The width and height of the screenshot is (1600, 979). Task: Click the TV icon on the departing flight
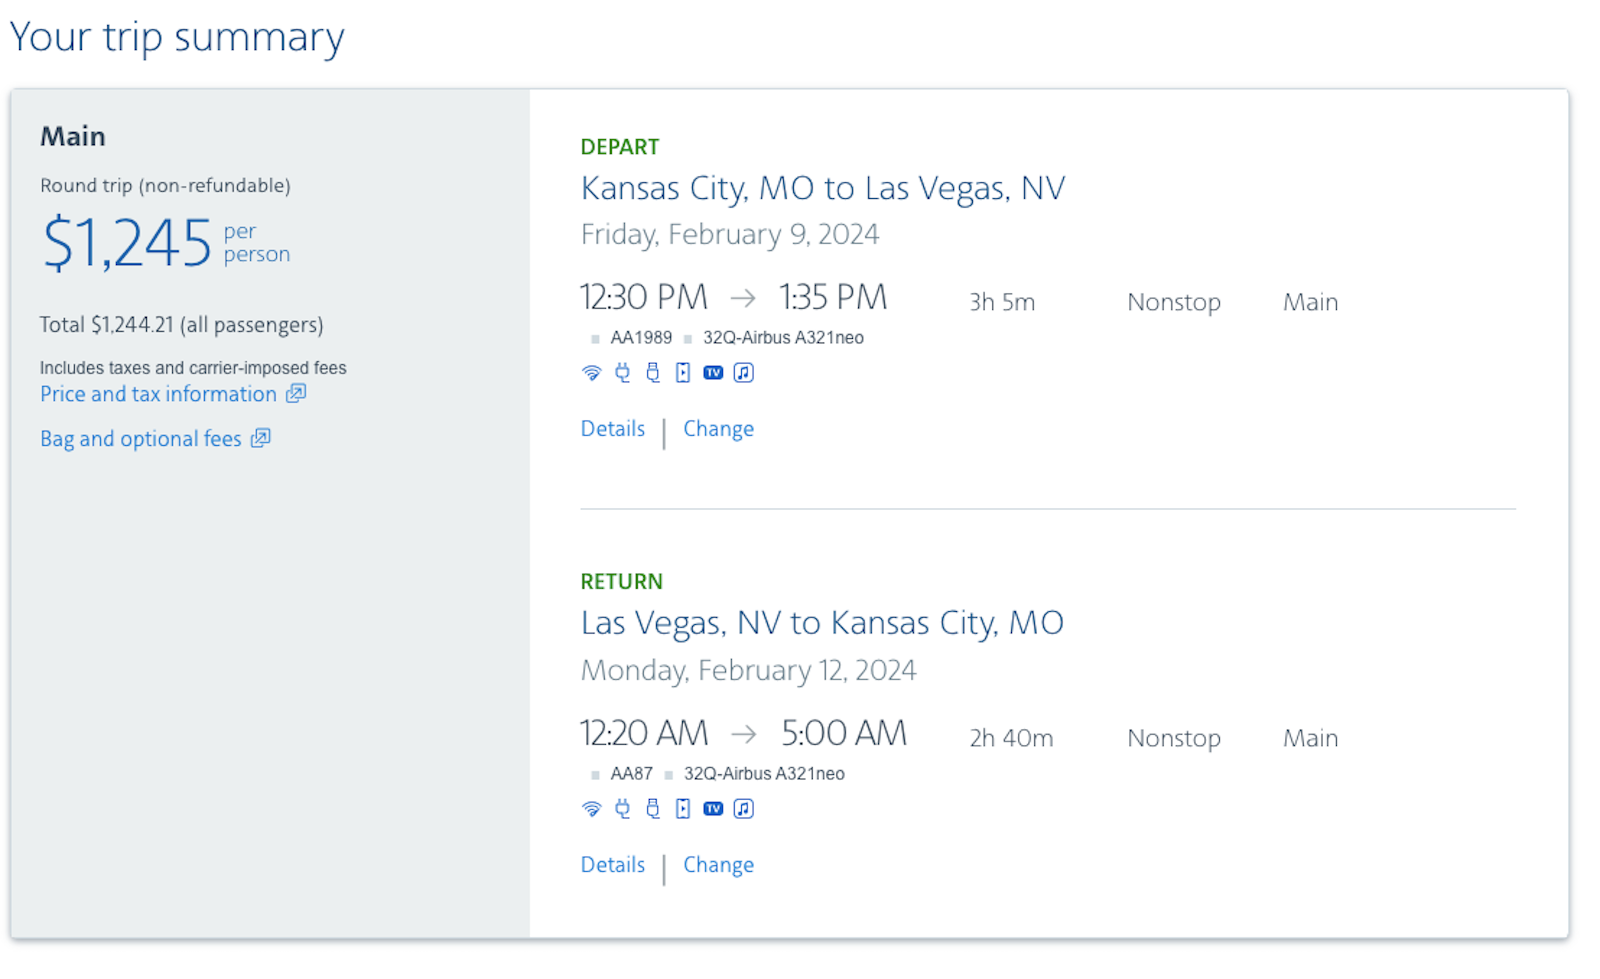713,373
